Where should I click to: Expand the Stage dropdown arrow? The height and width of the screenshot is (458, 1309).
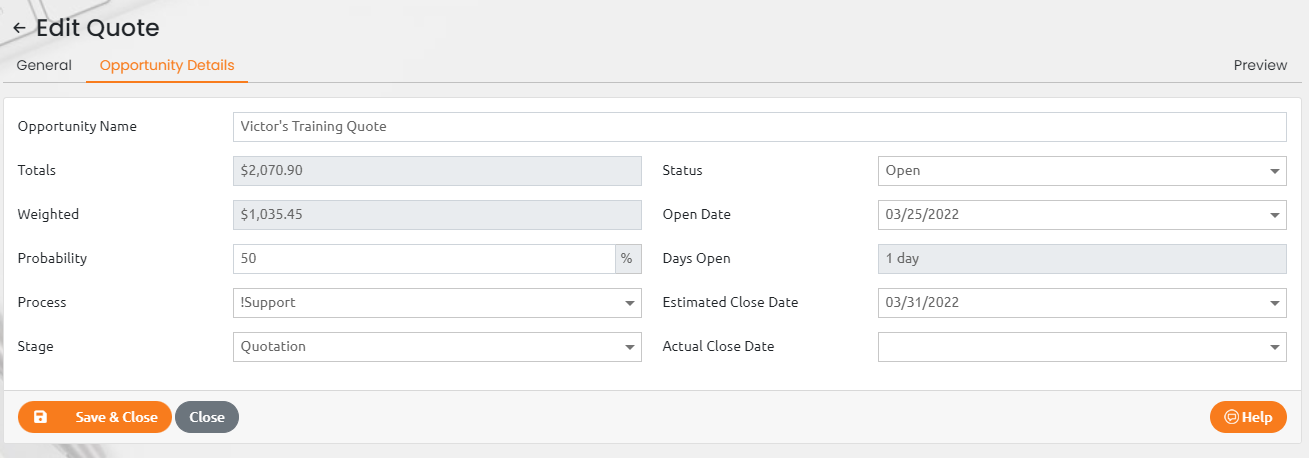pos(630,347)
